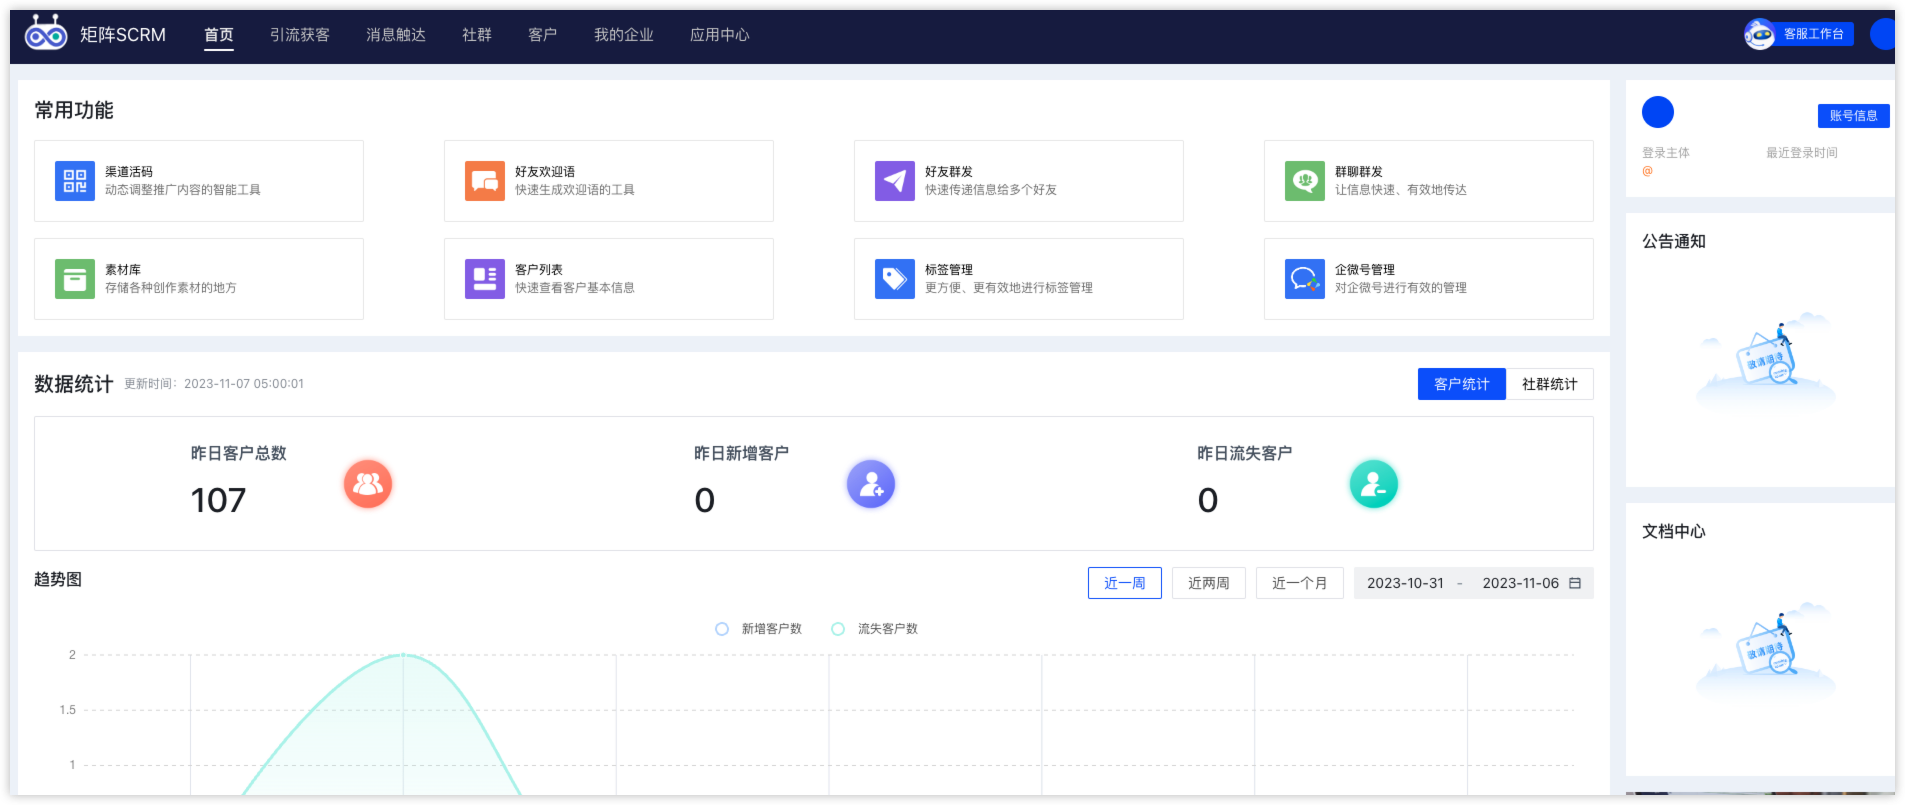Click the 渠道活码 card title
Viewport: 1905px width, 805px height.
tap(129, 172)
